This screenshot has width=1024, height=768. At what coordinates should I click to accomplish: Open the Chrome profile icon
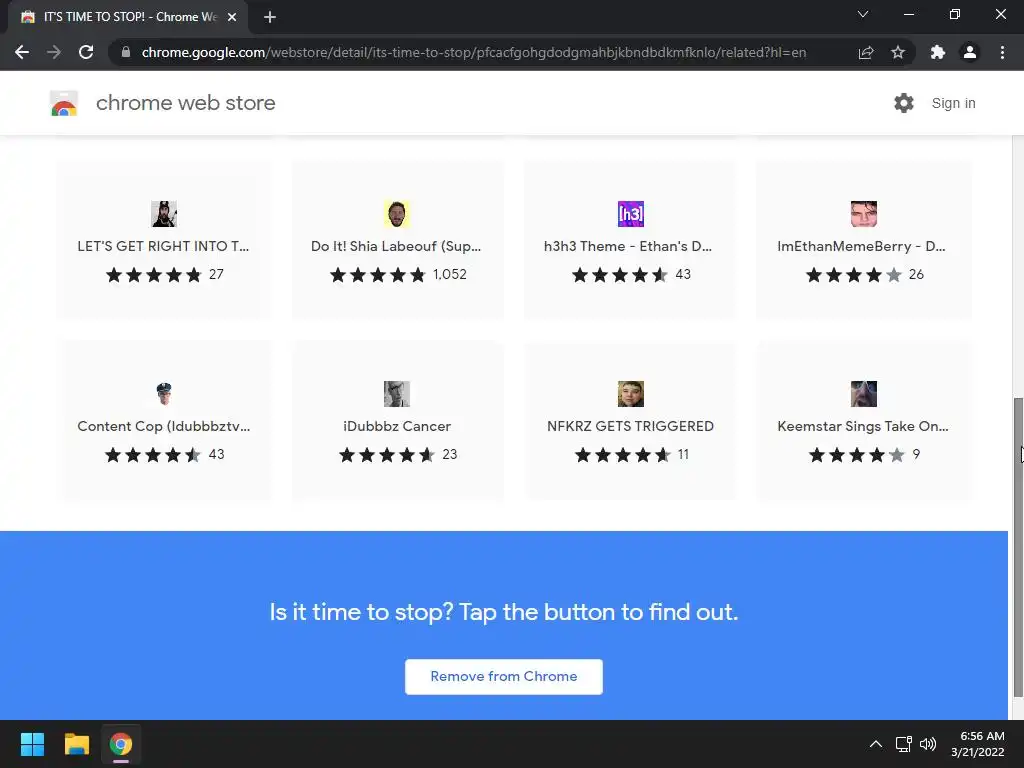970,52
